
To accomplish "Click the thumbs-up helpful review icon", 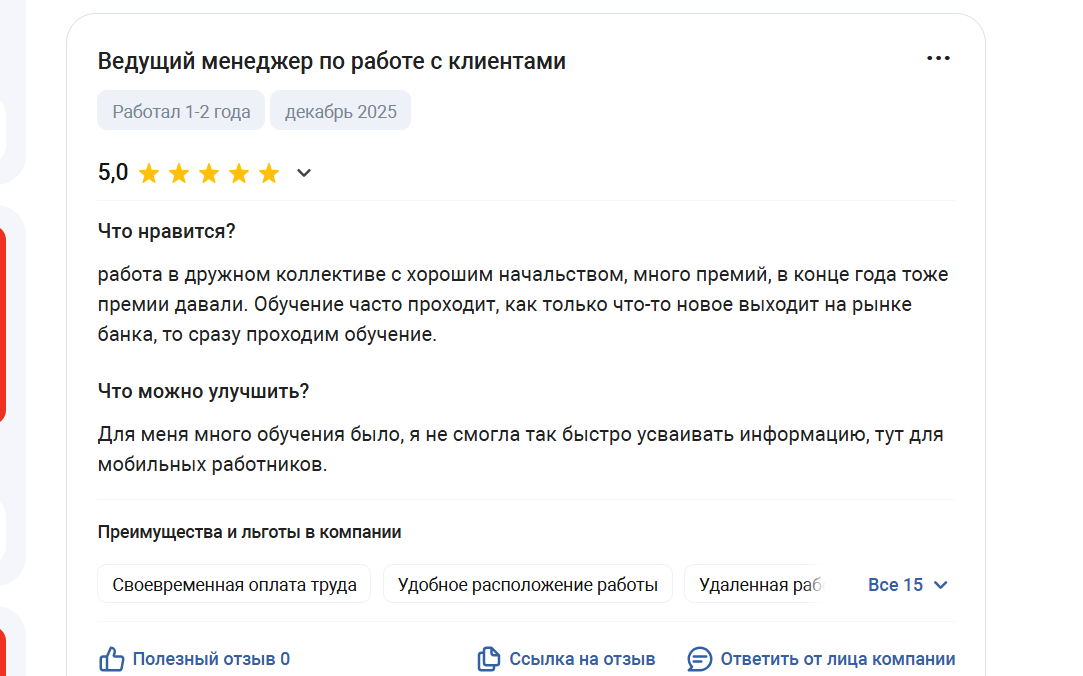I will coord(111,659).
